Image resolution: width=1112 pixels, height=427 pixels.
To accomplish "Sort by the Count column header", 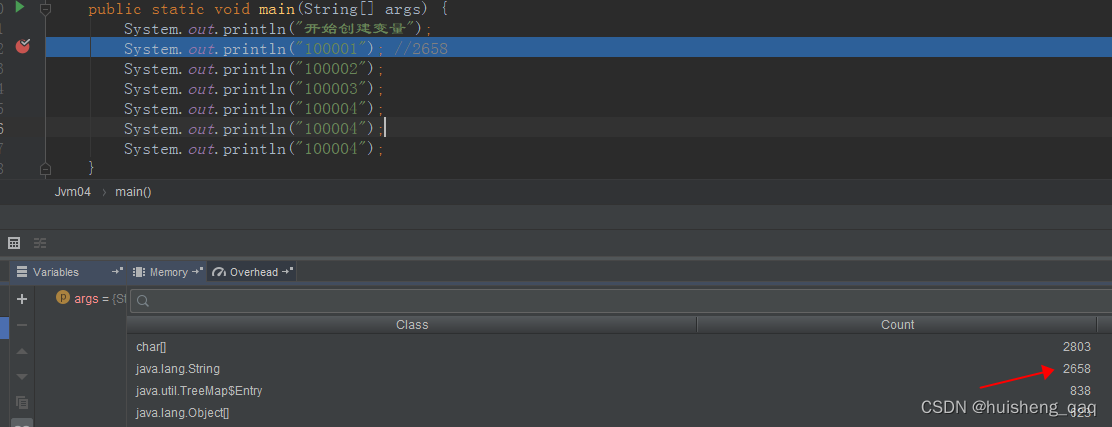I will [x=897, y=325].
